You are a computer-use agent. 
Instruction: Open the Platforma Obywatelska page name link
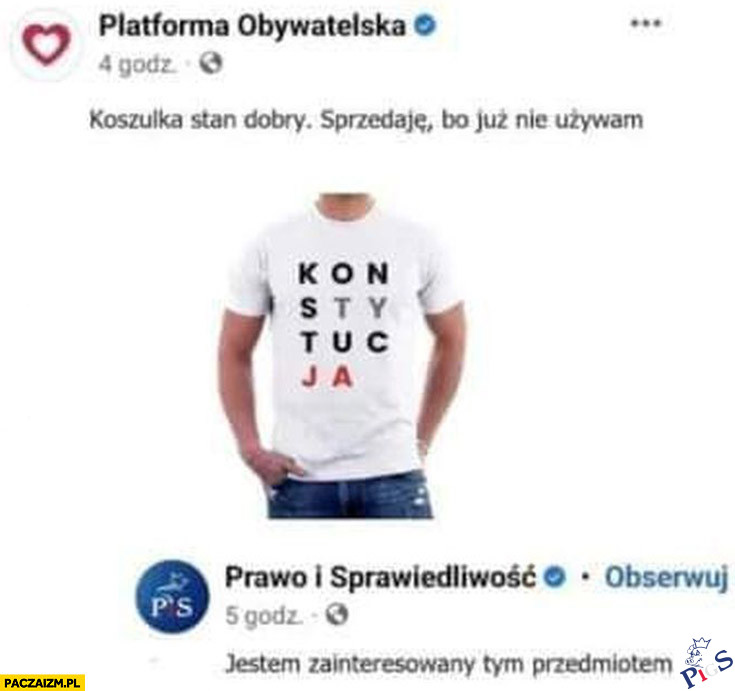coord(252,26)
